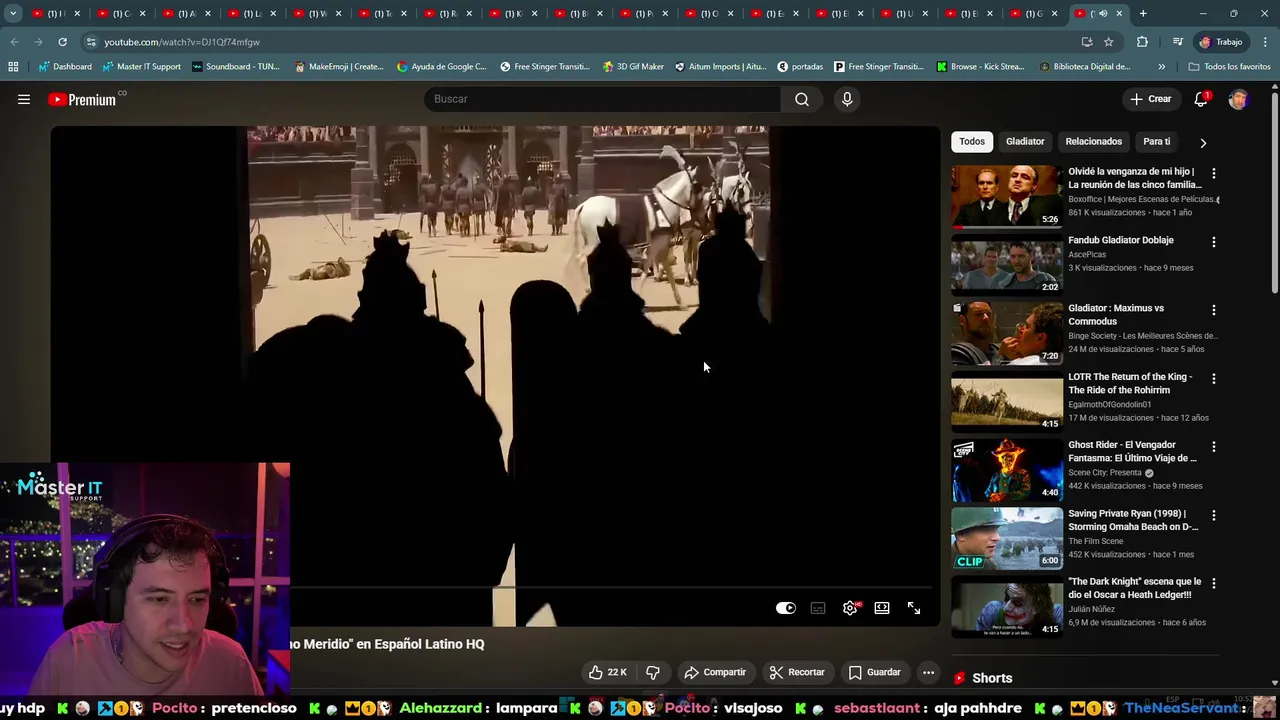
Task: Toggle subtitles button in the player
Action: point(818,608)
